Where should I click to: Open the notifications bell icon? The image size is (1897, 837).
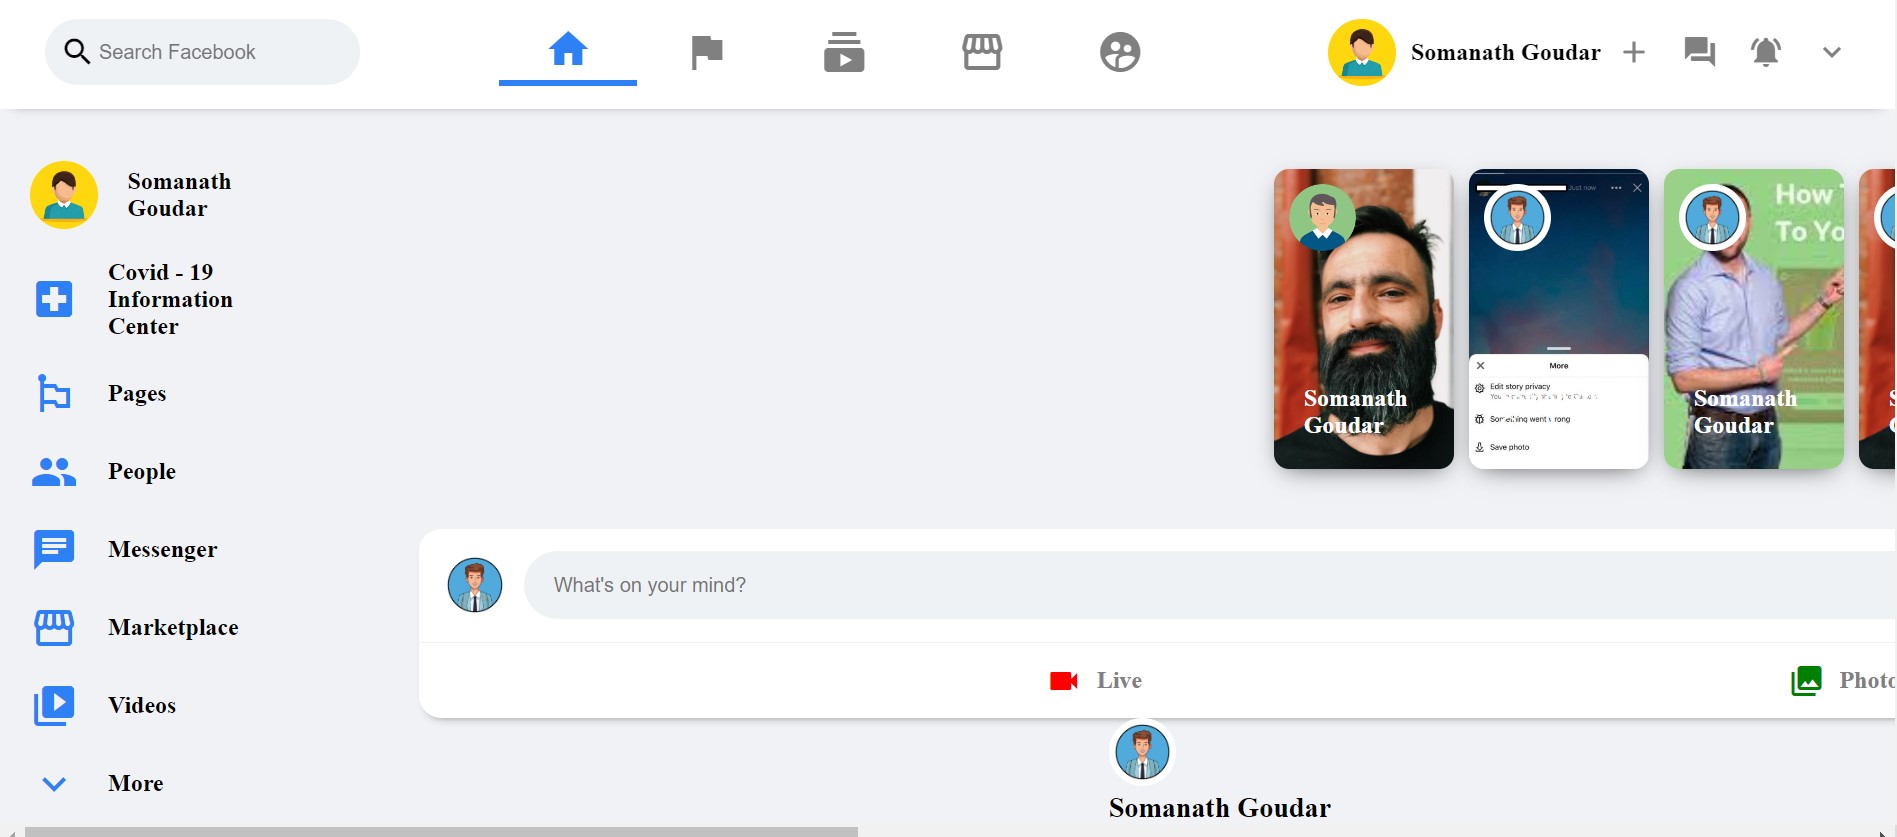pyautogui.click(x=1765, y=52)
